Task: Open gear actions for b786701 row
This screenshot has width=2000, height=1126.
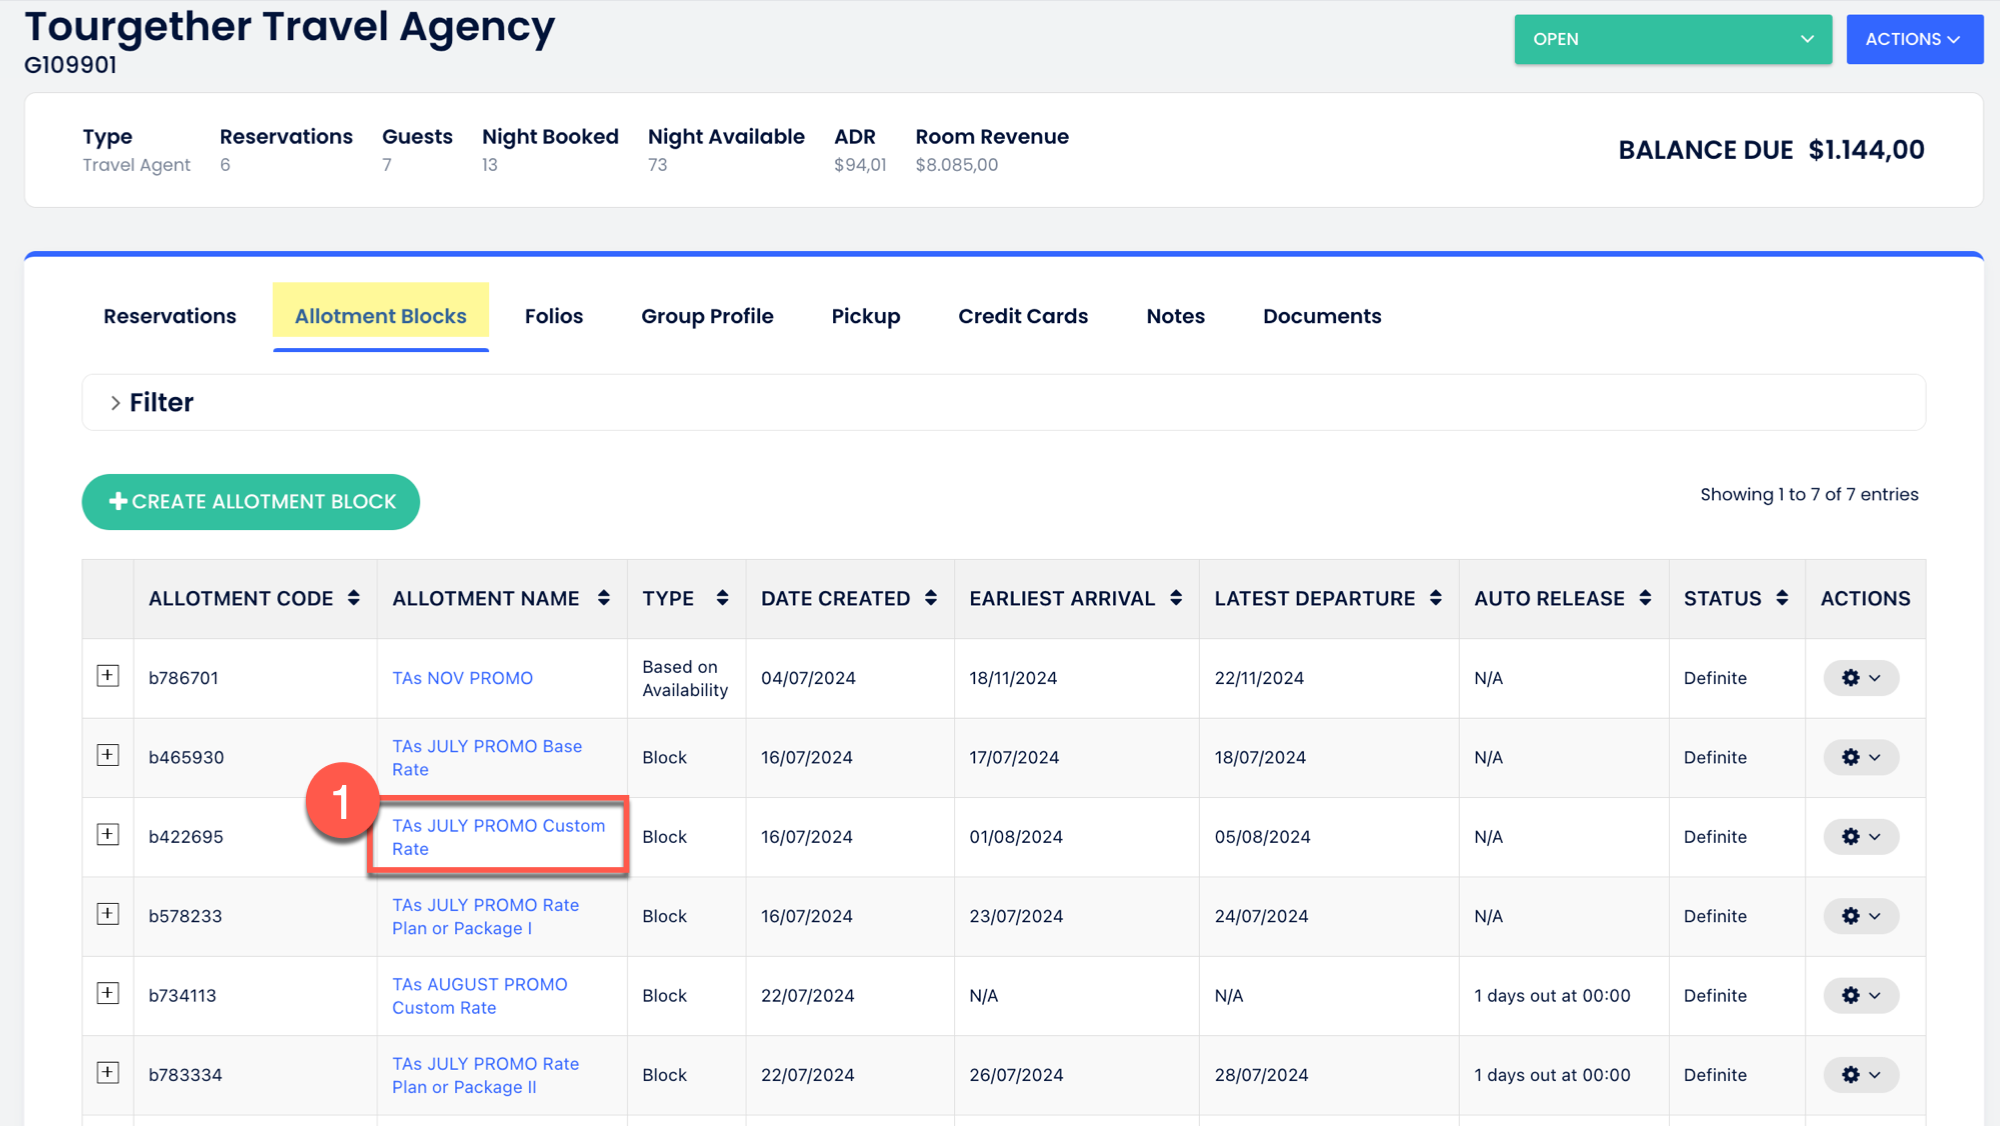Action: (x=1860, y=678)
